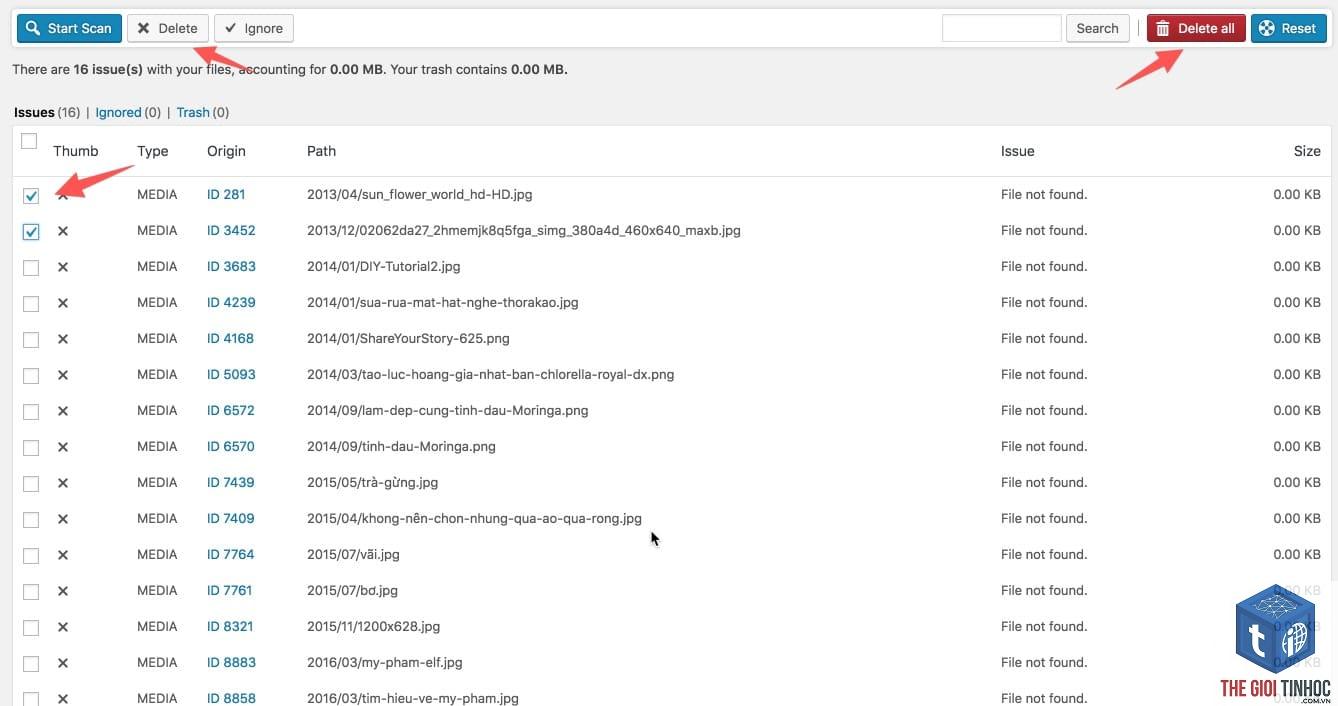Click the X thumb icon for ID 7764
This screenshot has width=1338, height=706.
pyautogui.click(x=63, y=555)
